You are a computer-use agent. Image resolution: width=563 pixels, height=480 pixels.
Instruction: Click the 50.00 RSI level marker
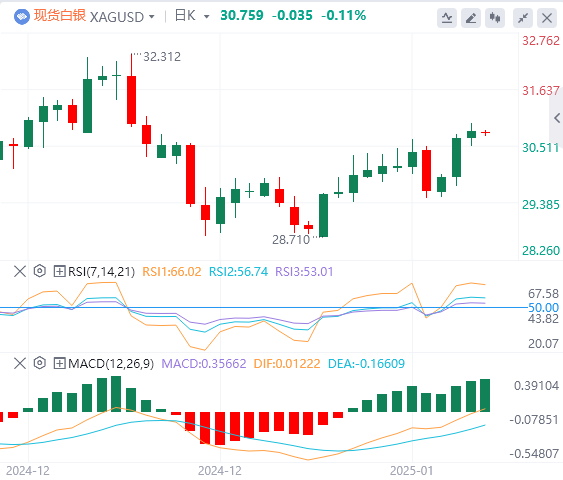tap(543, 308)
